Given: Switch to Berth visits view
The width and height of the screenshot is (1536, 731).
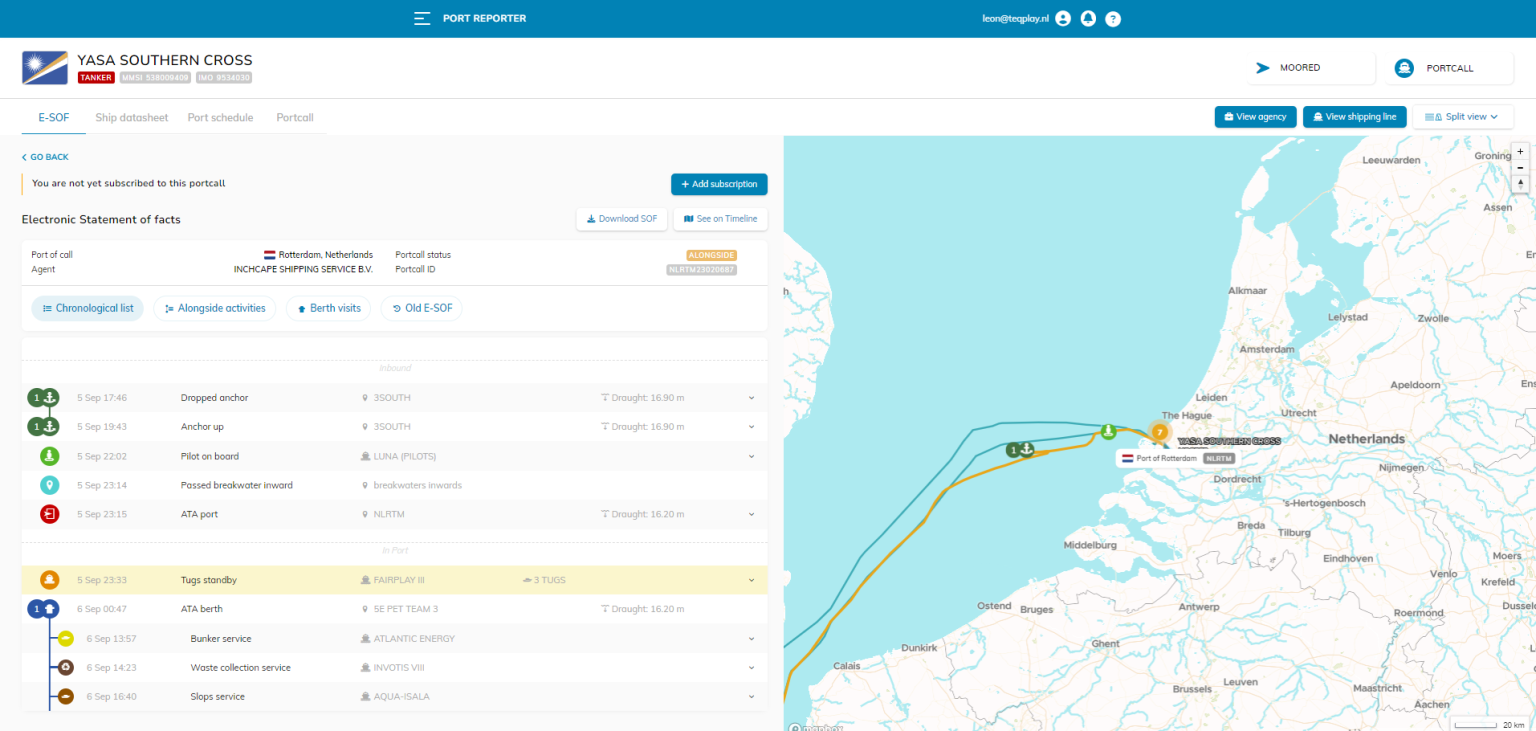Looking at the screenshot, I should coord(328,308).
